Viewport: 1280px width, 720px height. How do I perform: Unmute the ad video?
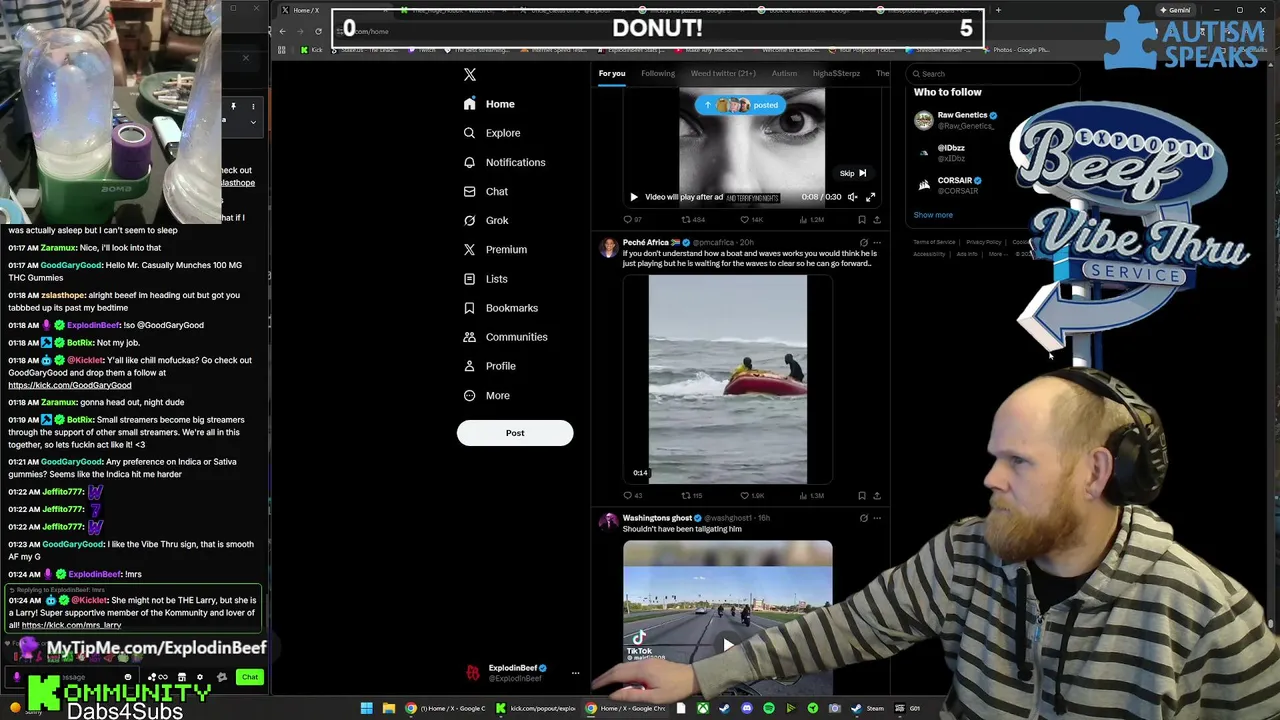click(852, 197)
